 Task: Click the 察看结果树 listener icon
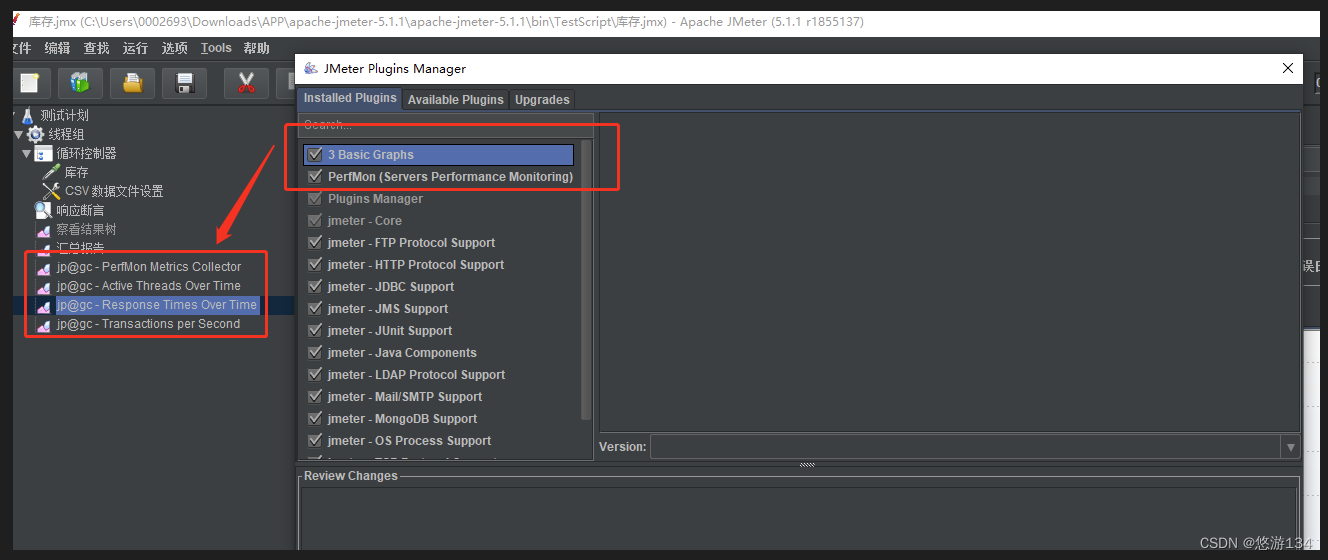pos(43,230)
